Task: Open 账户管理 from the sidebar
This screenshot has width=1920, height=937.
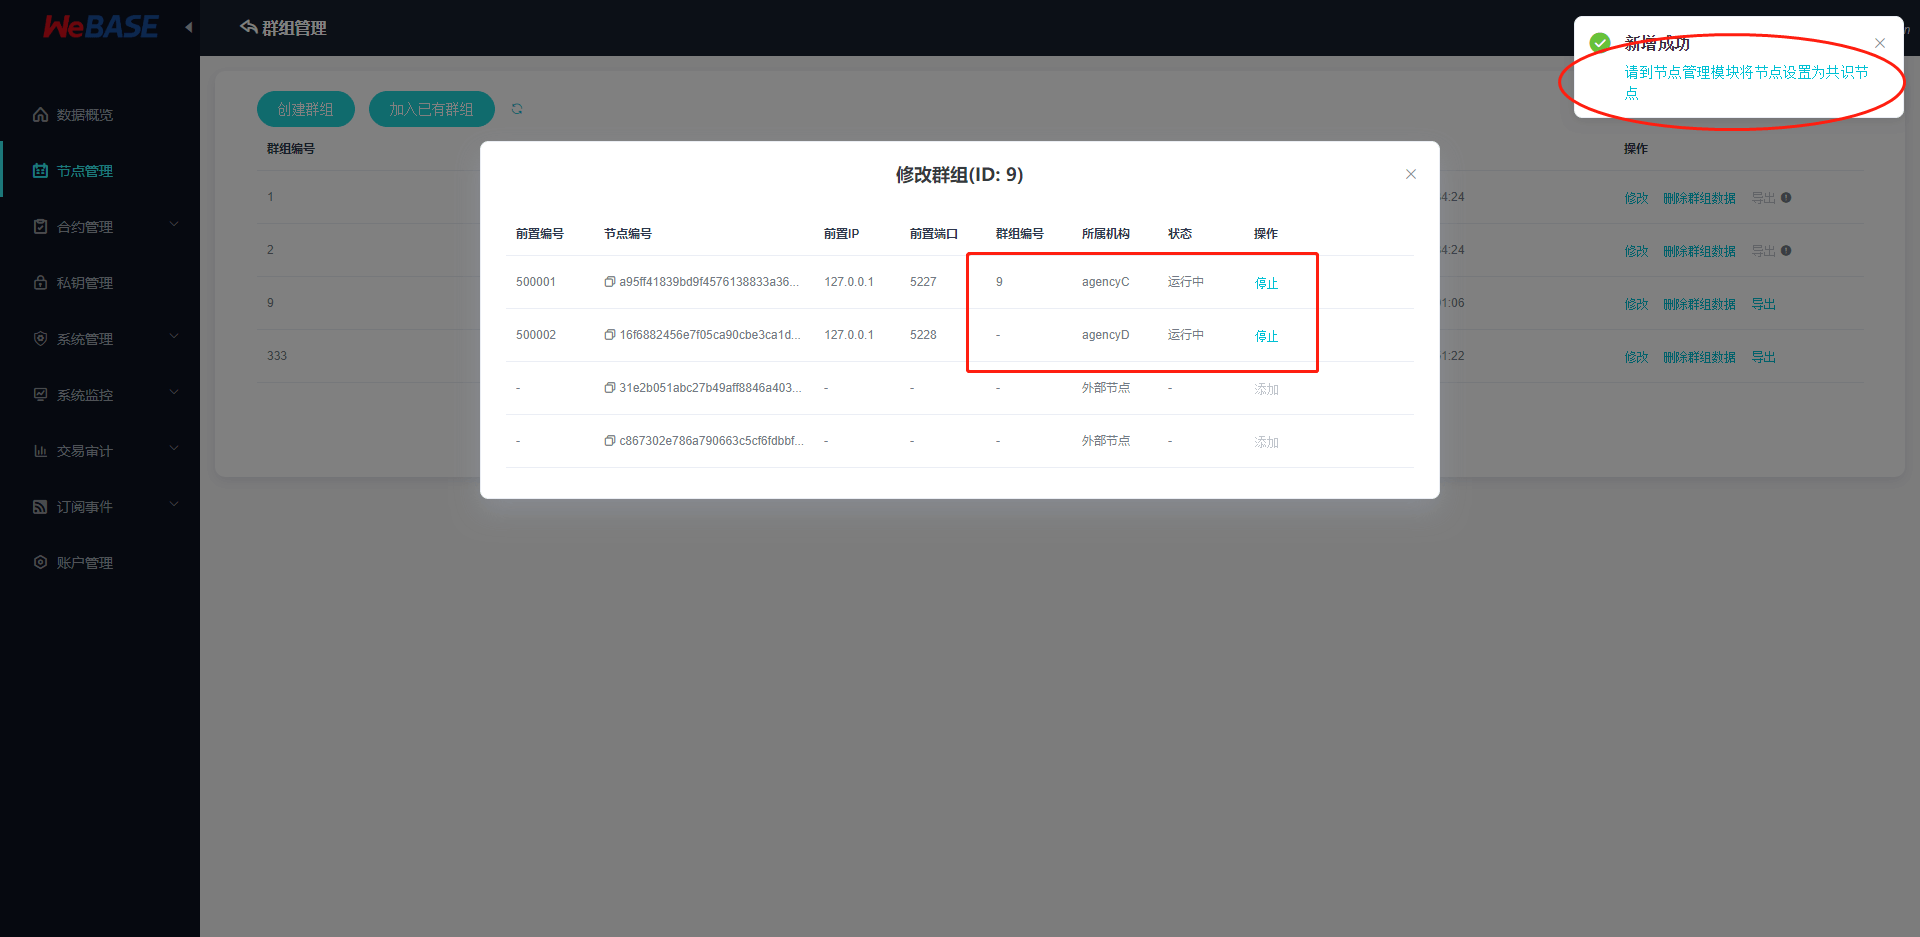Action: (85, 563)
